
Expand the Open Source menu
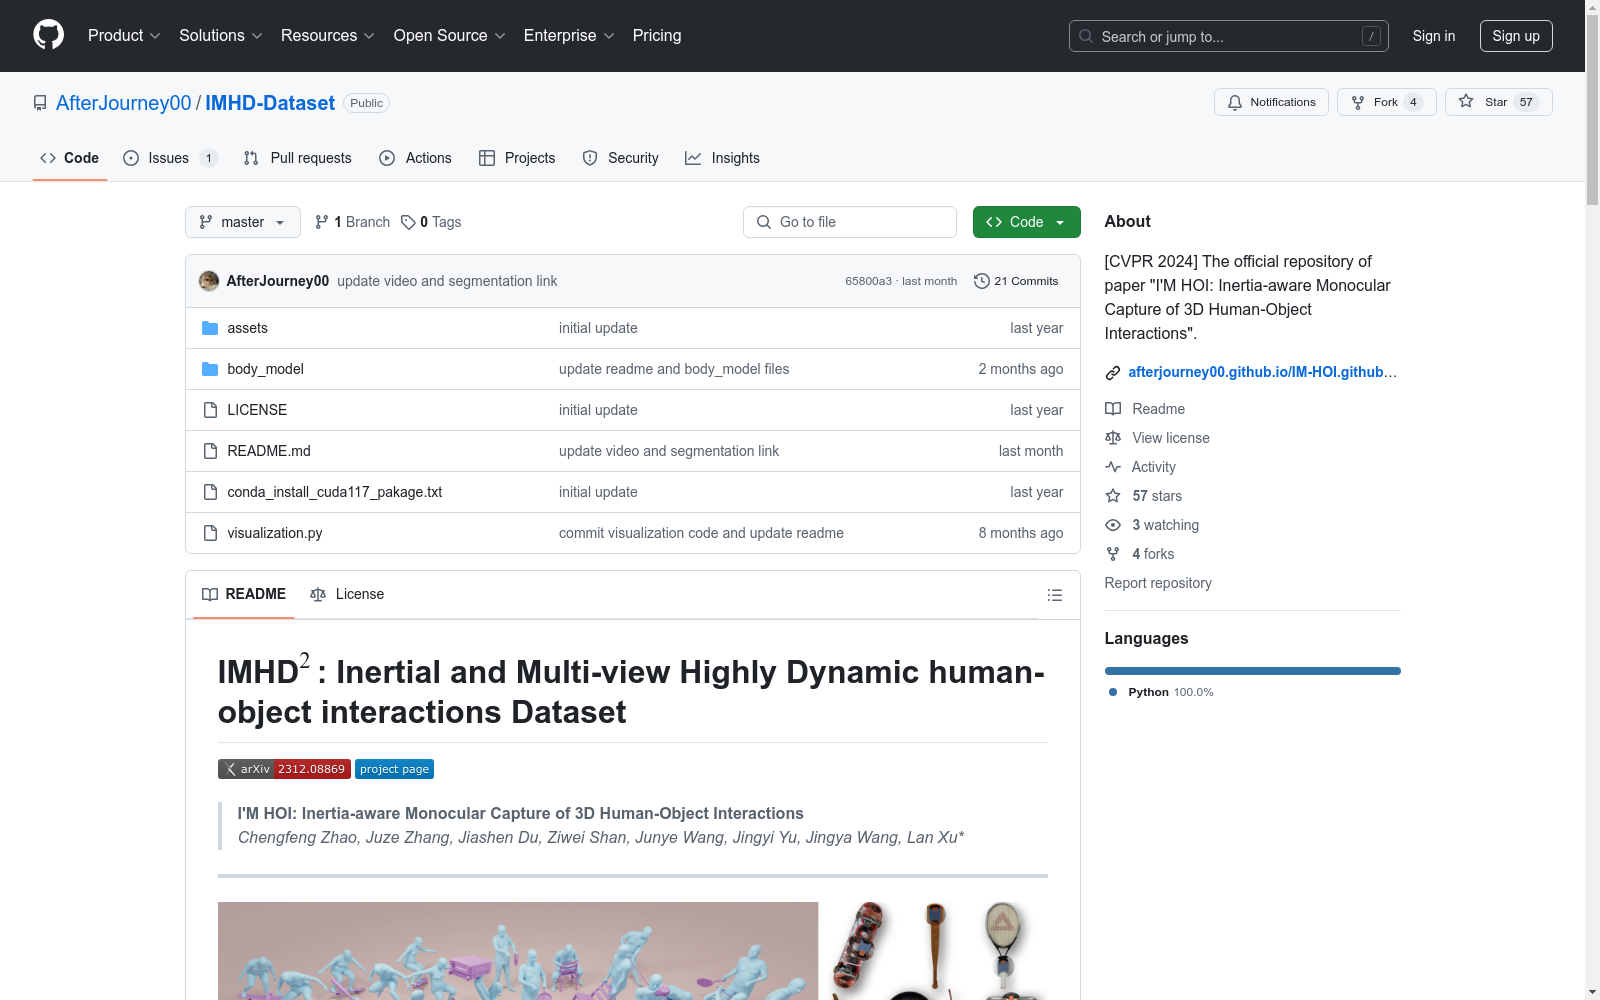coord(450,35)
